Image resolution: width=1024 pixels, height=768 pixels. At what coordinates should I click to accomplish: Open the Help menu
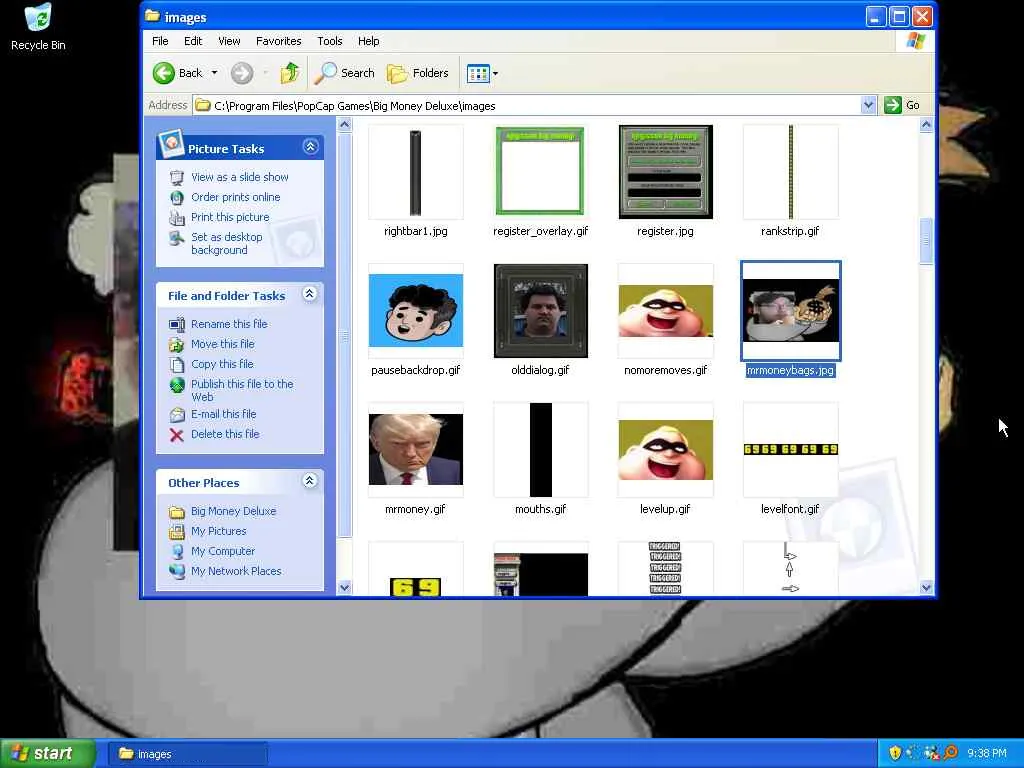coord(368,41)
